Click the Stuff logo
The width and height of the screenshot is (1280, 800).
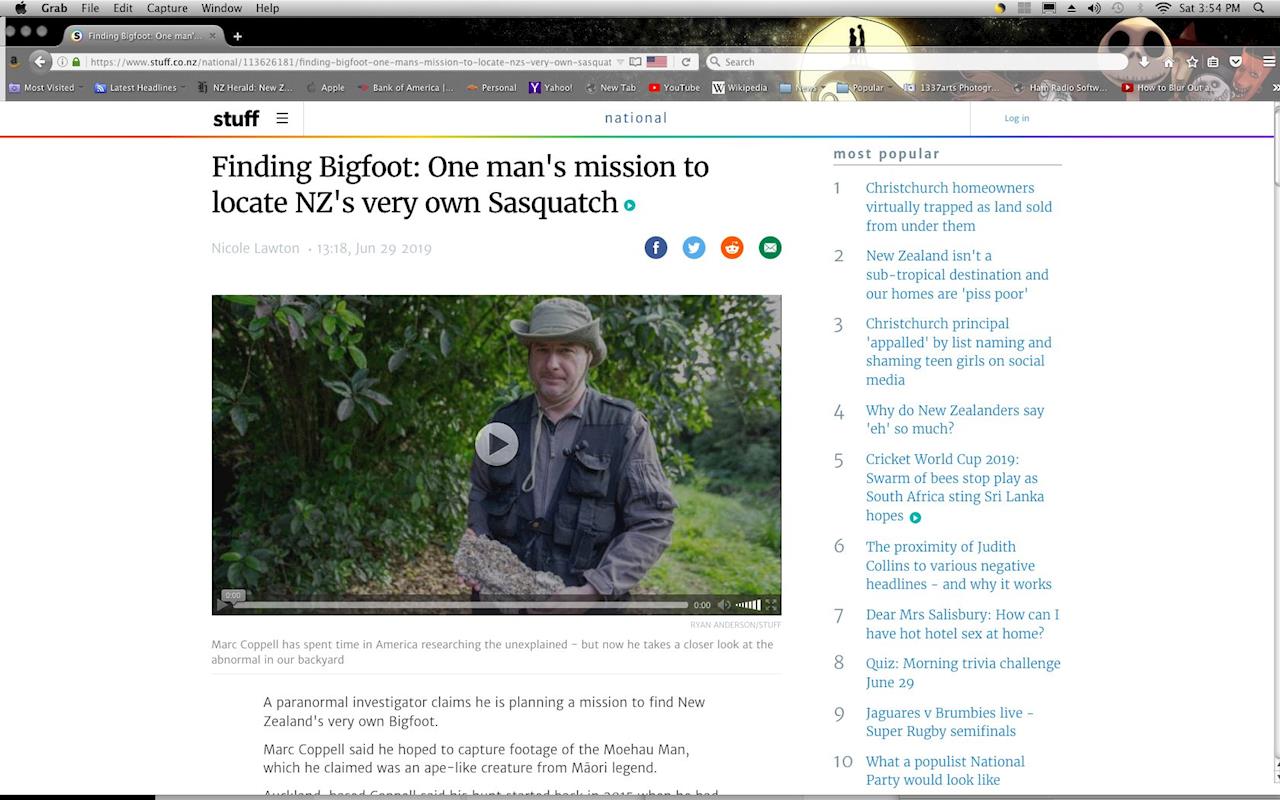236,118
